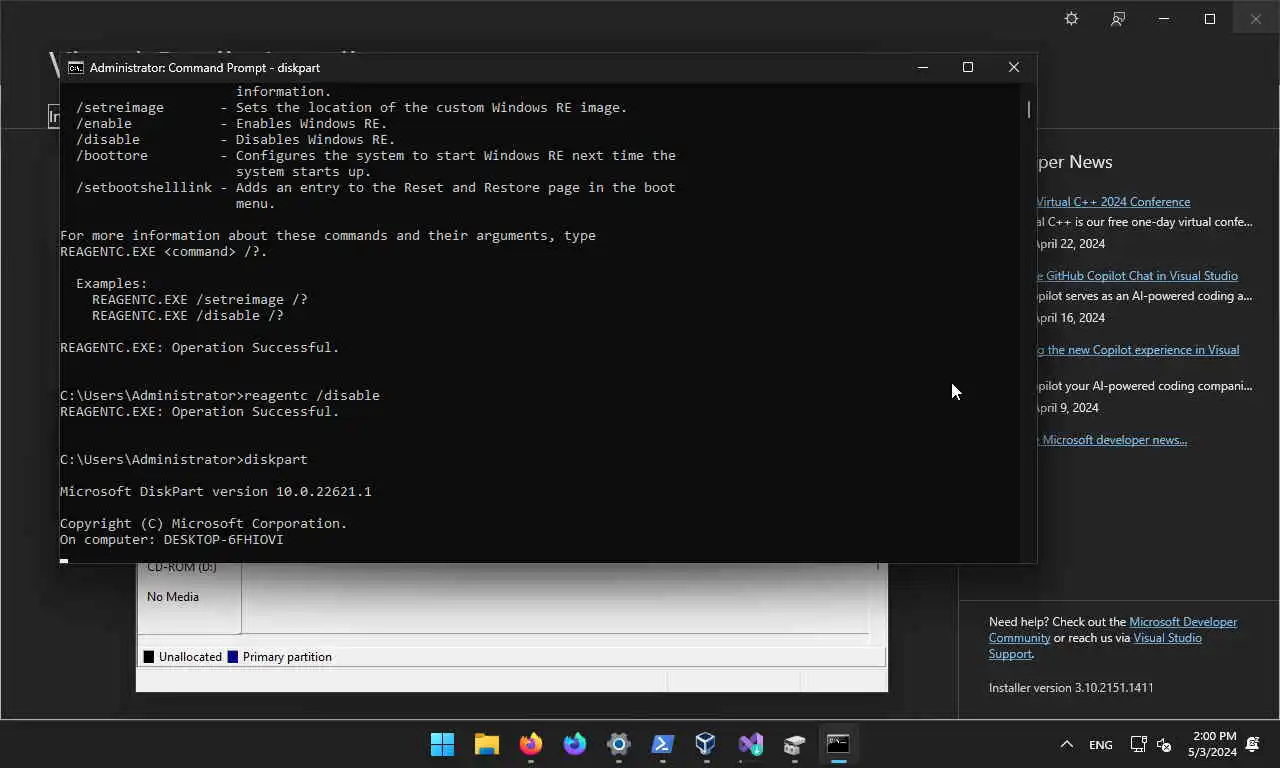Click the Primary partition blue legend swatch

pos(233,657)
